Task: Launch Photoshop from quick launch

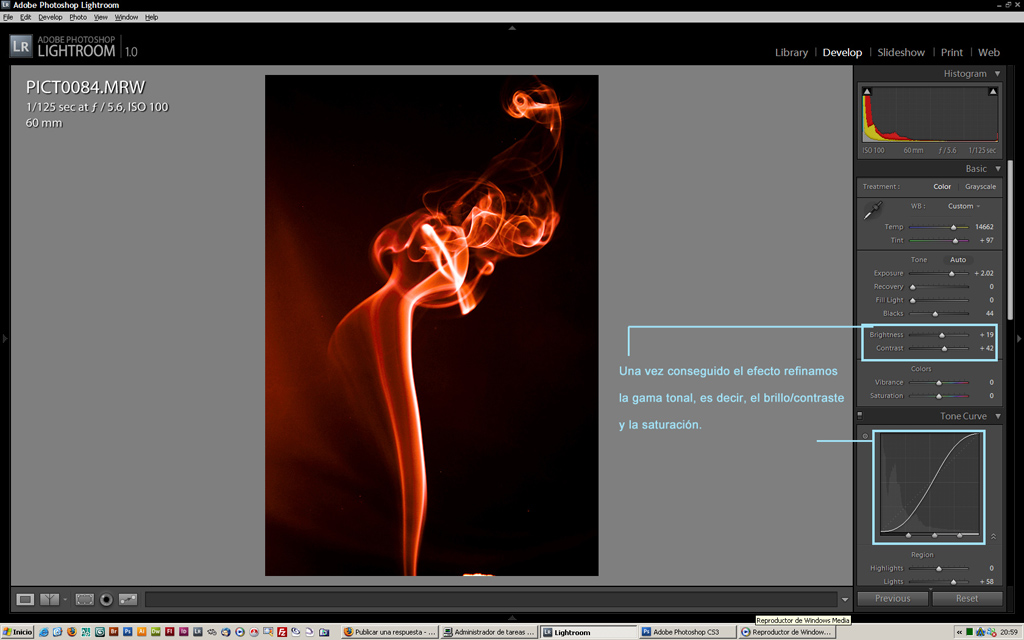Action: 127,632
